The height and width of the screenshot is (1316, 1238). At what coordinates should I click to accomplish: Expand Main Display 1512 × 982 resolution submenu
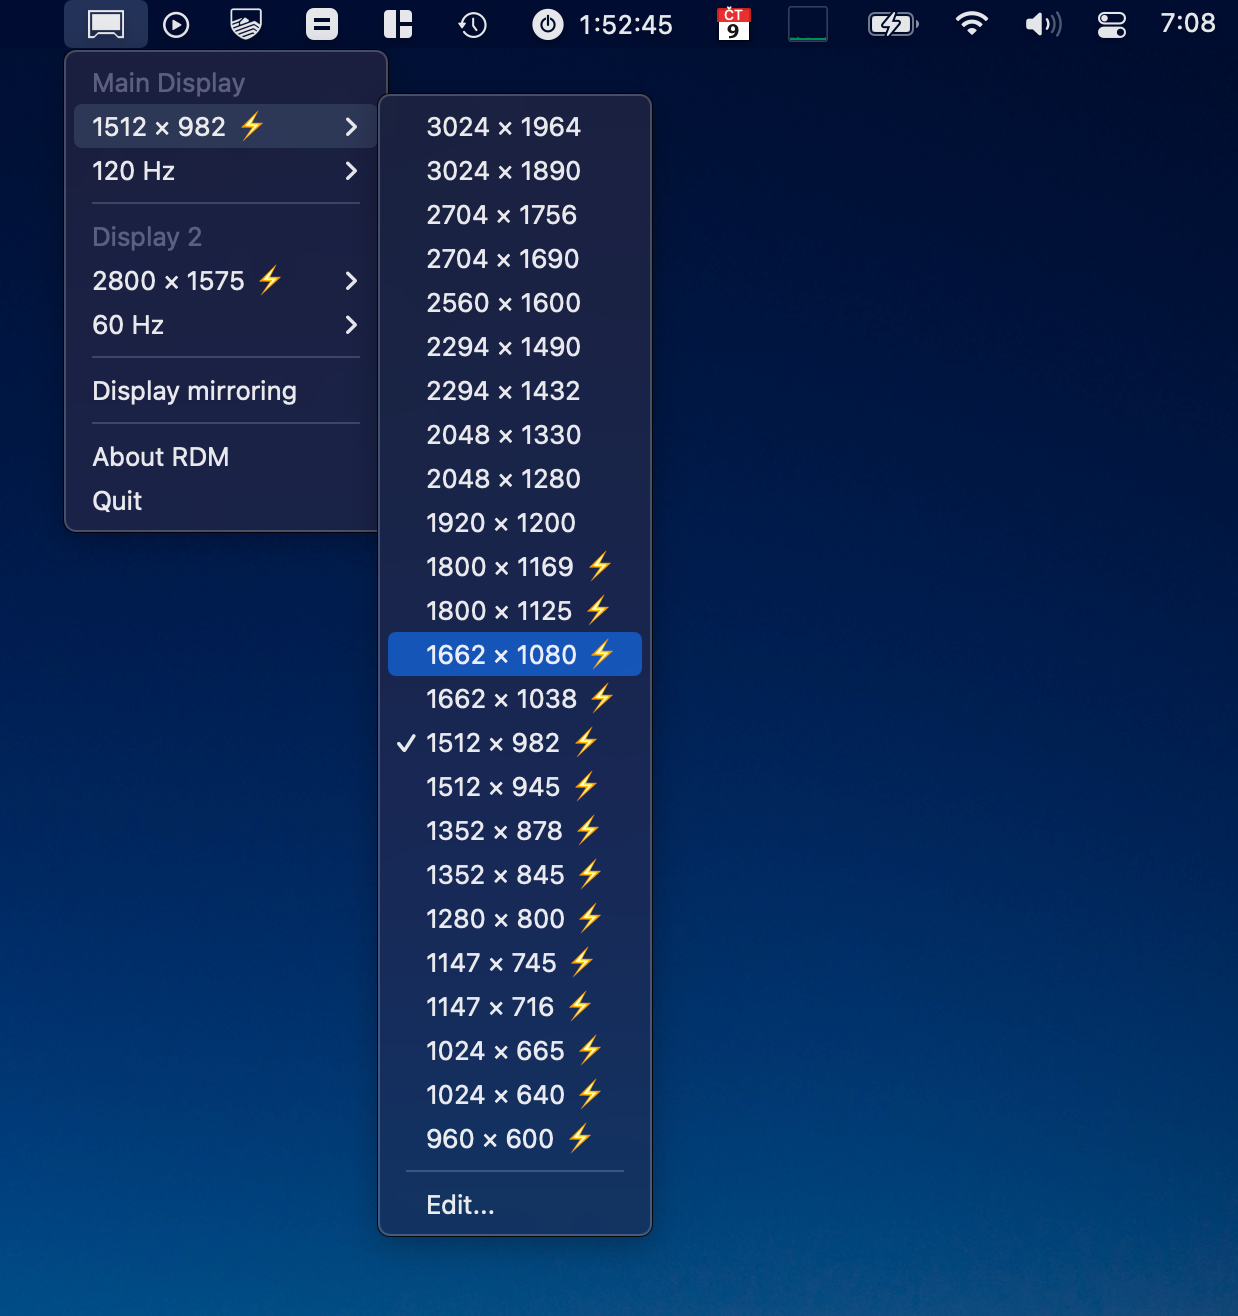225,127
